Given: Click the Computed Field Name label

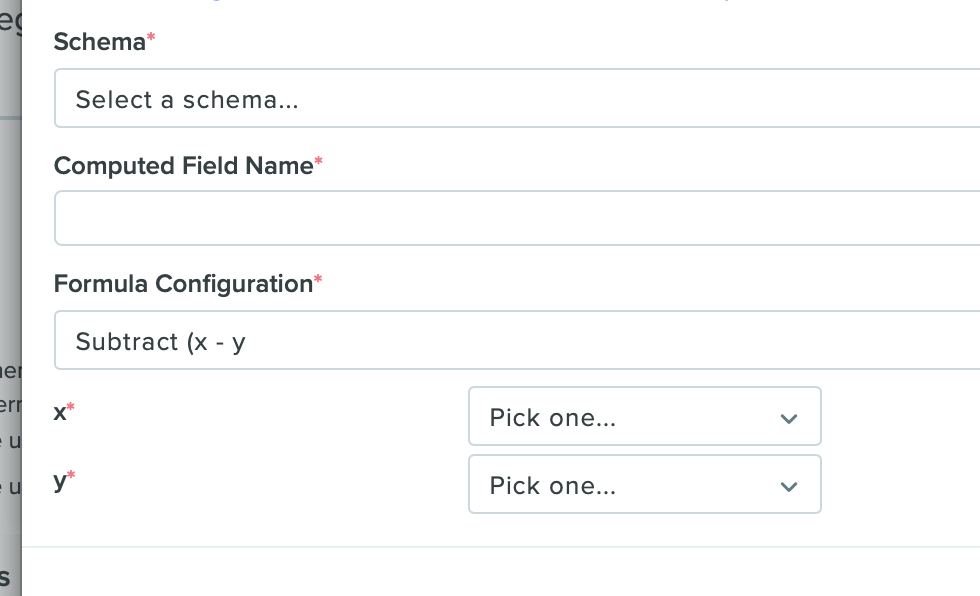Looking at the screenshot, I should point(183,166).
